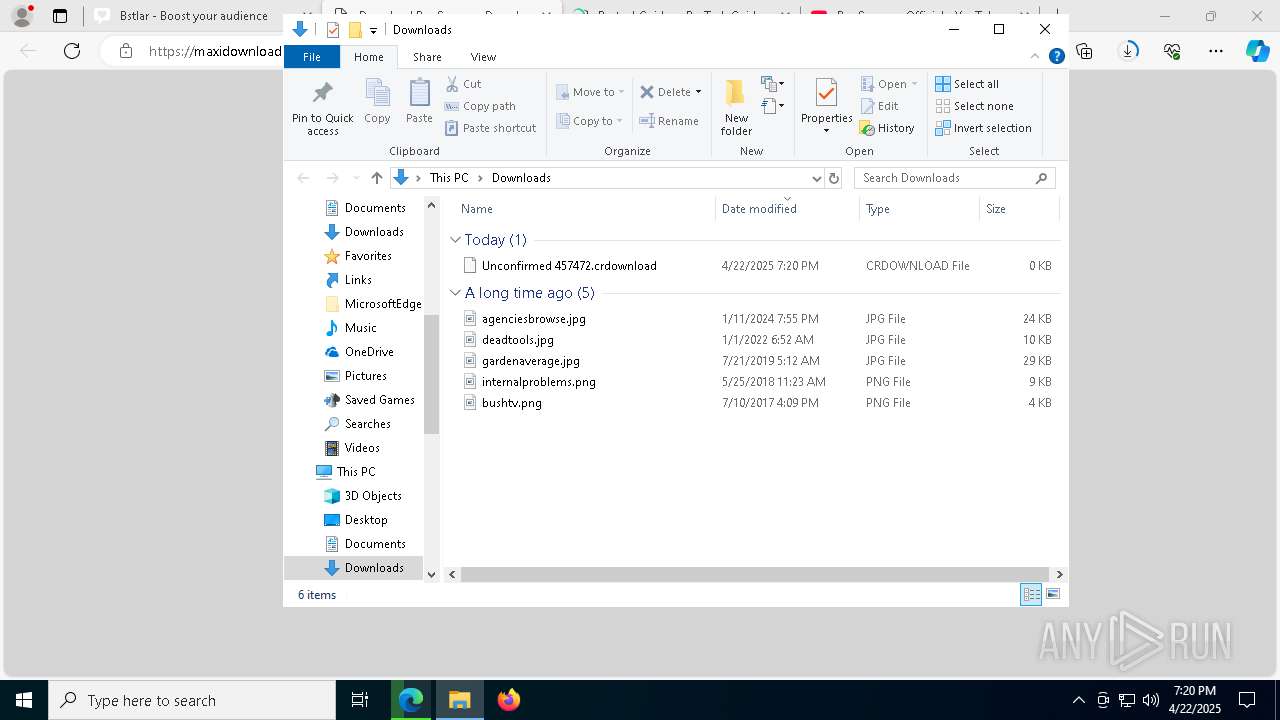Select agenciesbrowse.jpg file

tap(534, 319)
